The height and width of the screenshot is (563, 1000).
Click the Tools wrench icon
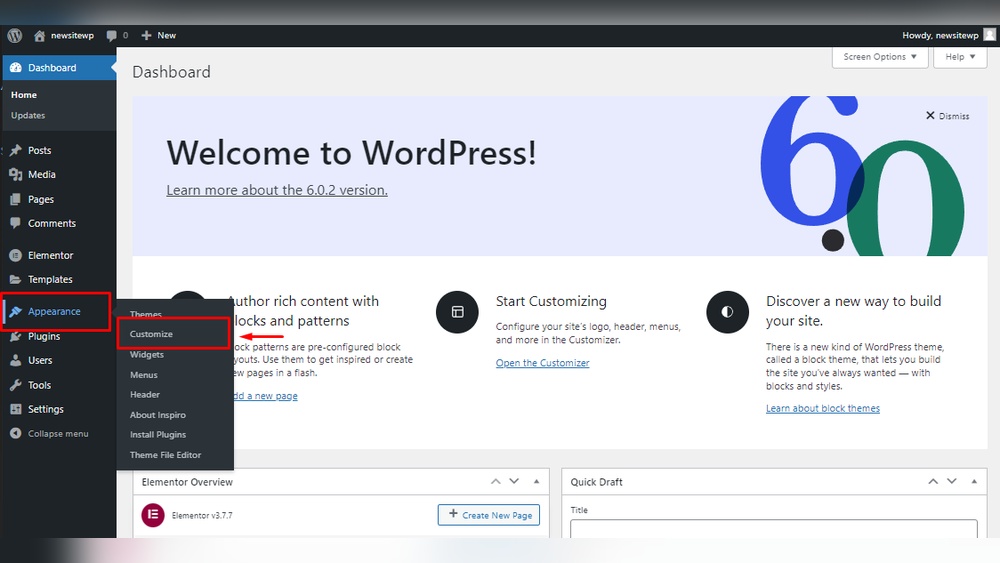click(15, 385)
